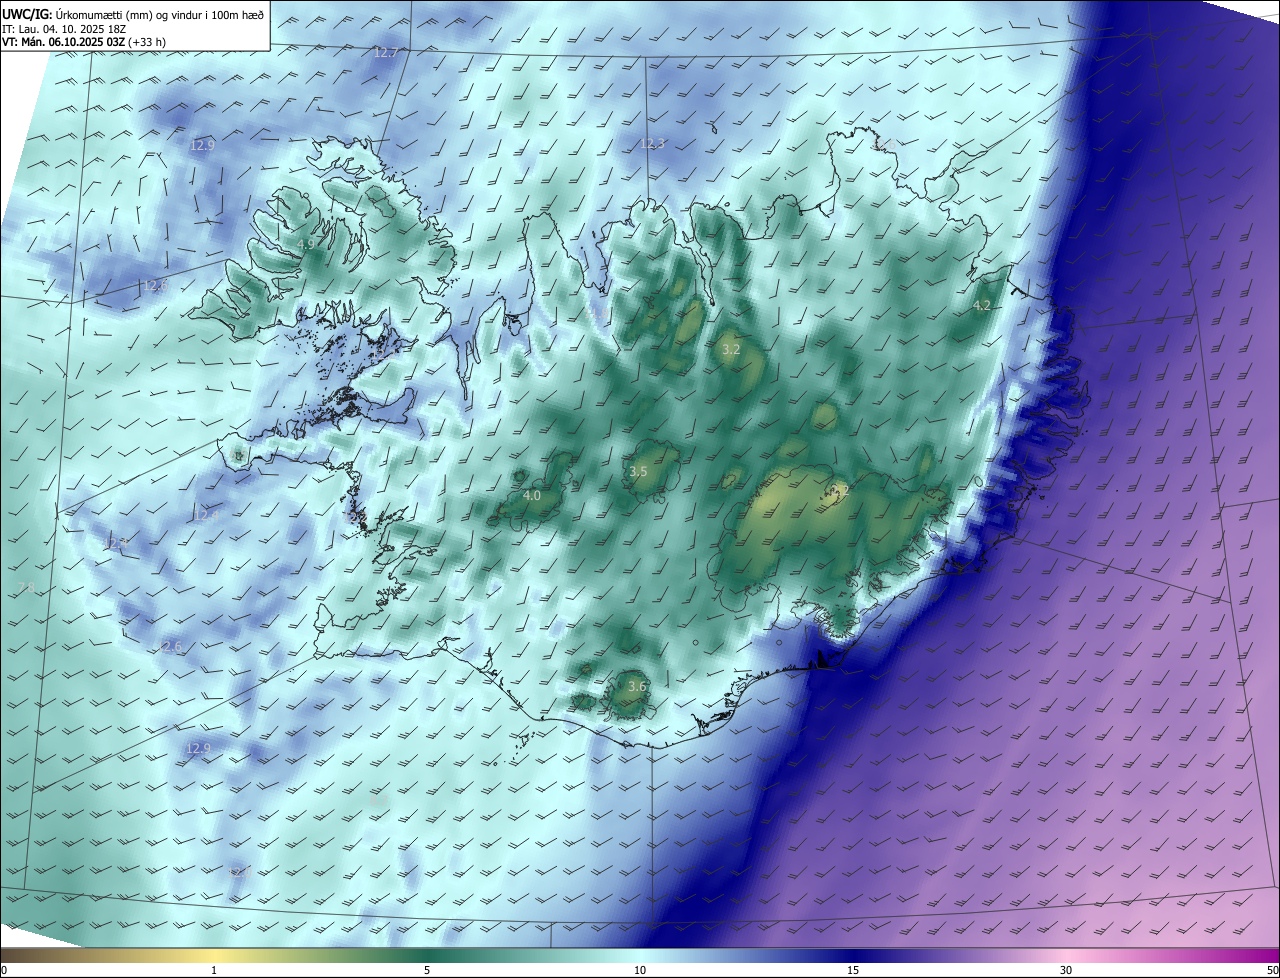The width and height of the screenshot is (1280, 978).
Task: Select the valid time 'VT: Mán. 06.10.2025 03Z'
Action: coord(62,42)
